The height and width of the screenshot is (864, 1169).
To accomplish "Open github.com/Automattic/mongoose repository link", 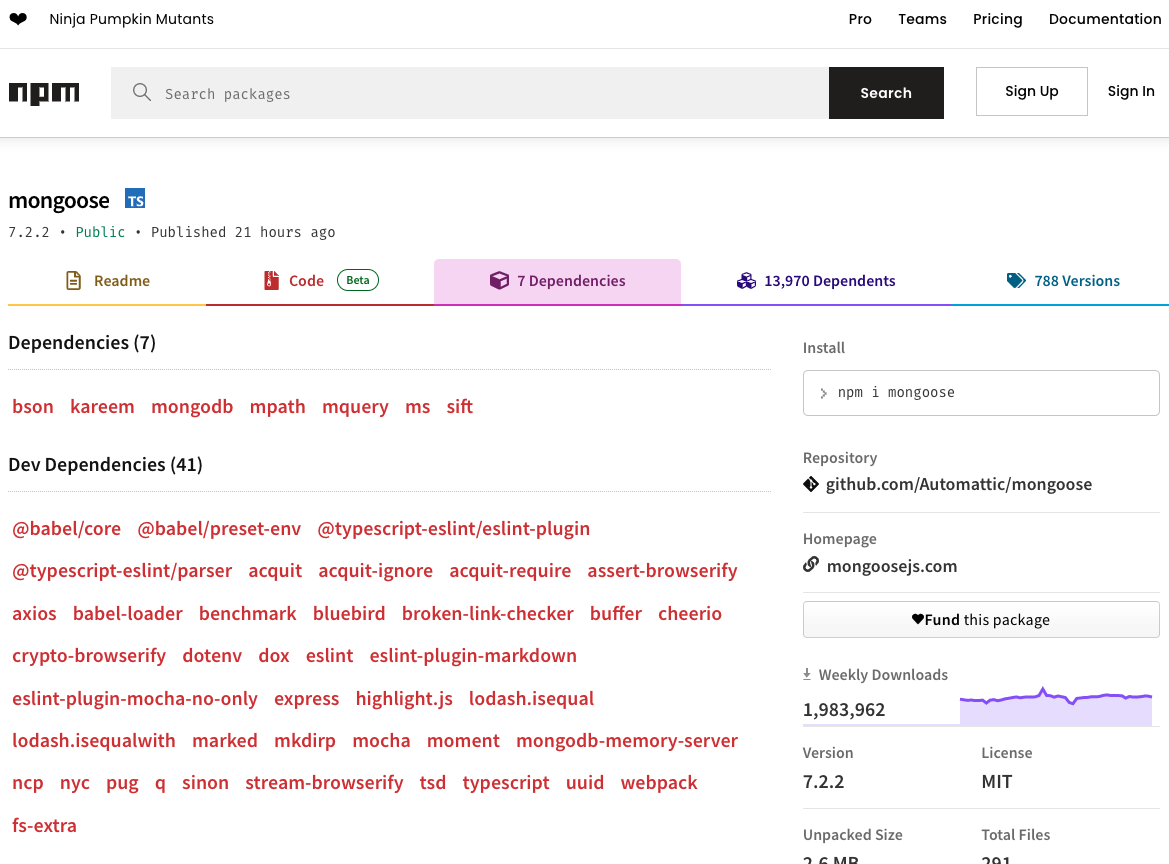I will pos(958,485).
